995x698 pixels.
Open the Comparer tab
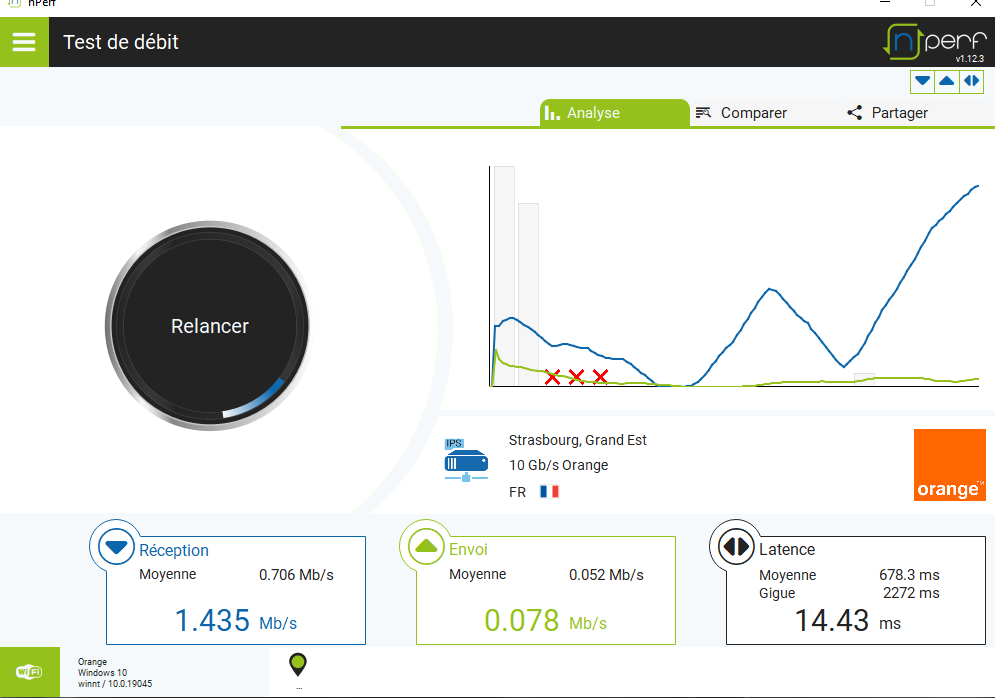coord(741,113)
